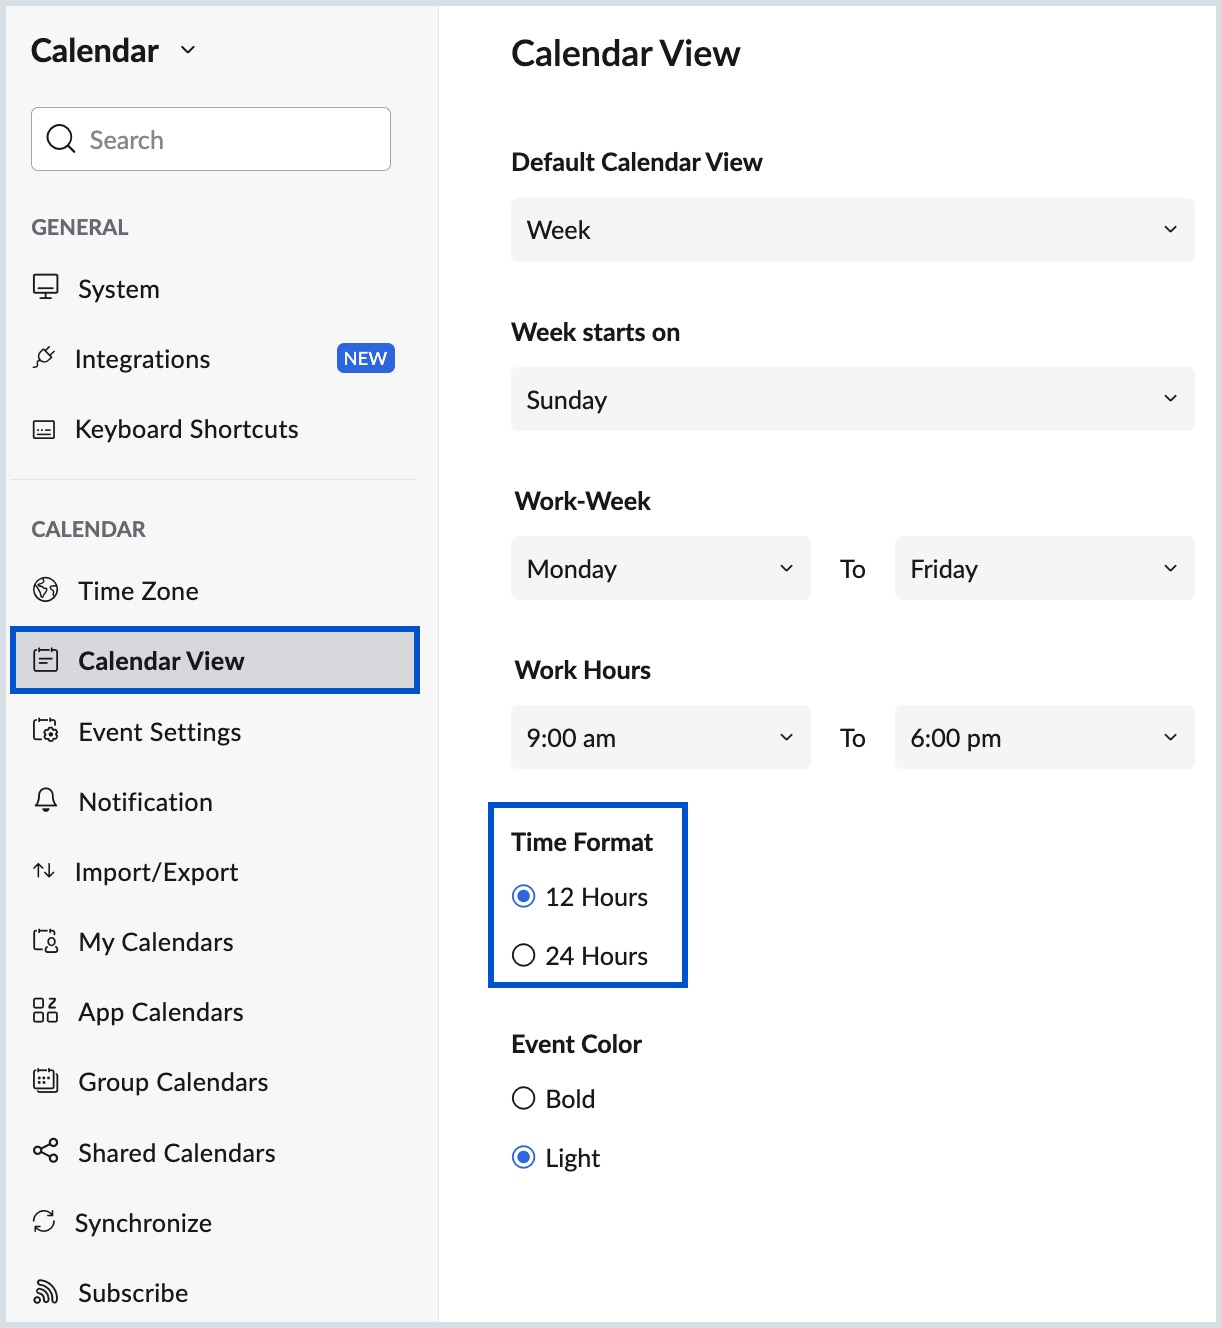Click the Shared Calendars share icon
This screenshot has height=1328, width=1222.
click(x=46, y=1152)
